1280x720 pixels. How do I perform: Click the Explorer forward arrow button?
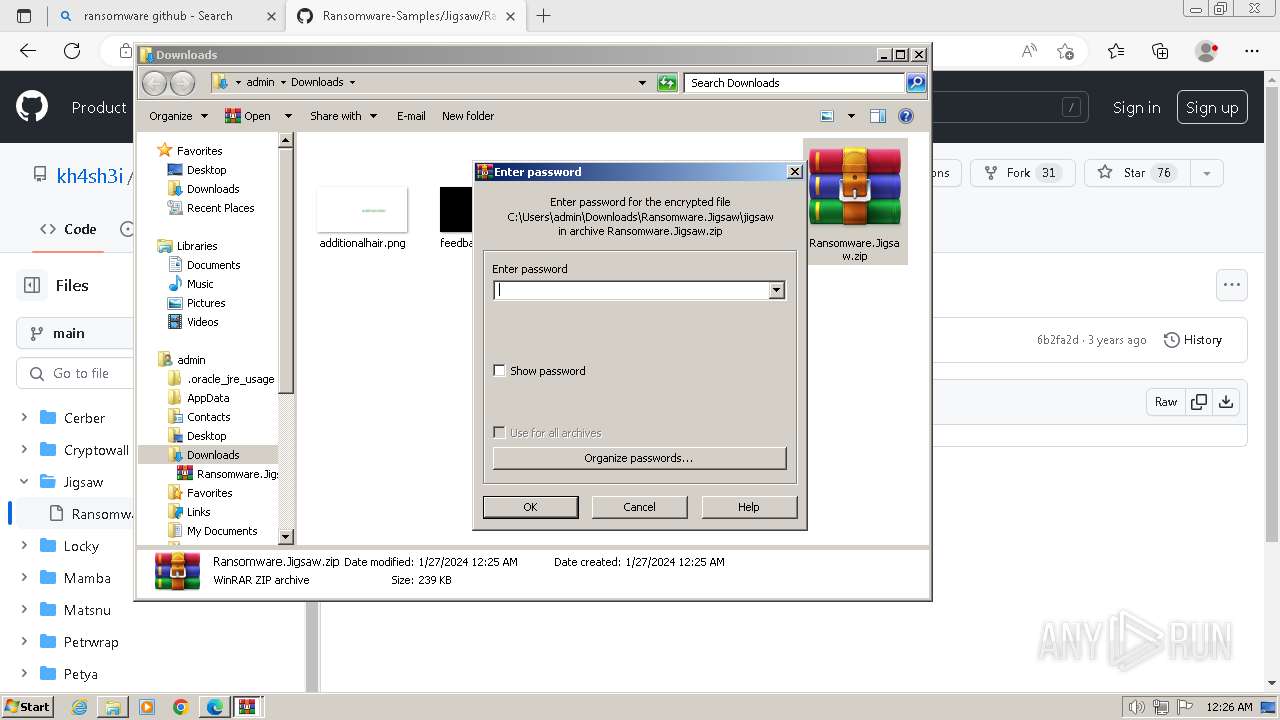182,83
